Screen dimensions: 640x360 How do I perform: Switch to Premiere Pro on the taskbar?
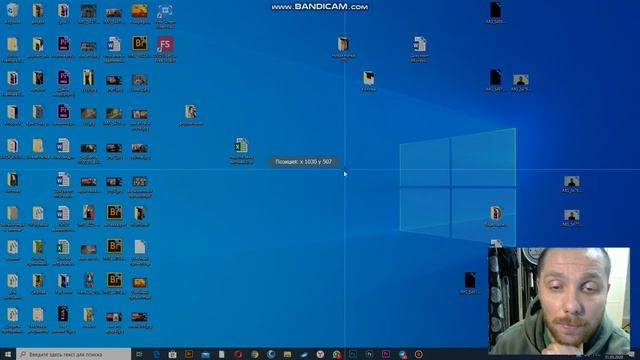click(x=386, y=354)
